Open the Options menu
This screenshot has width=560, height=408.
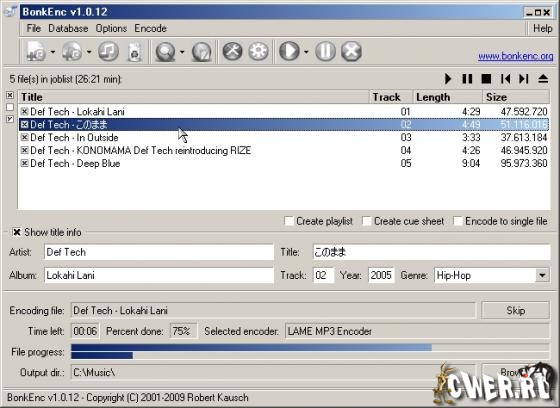(111, 28)
